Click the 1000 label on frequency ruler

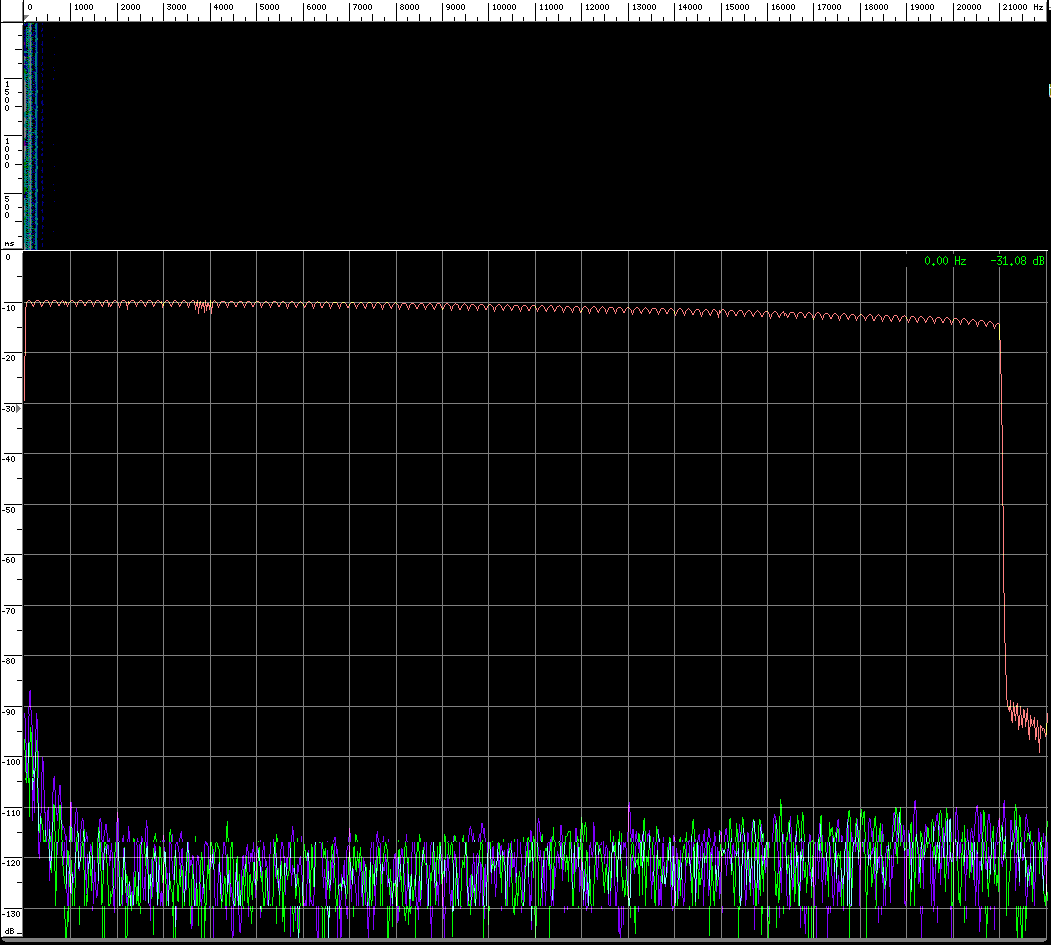tap(84, 7)
